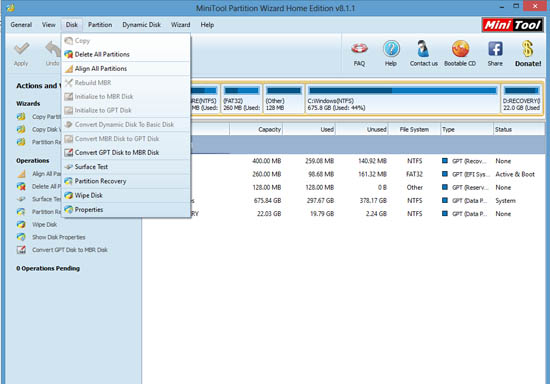
Task: Close the open Disk menu tab
Action: point(72,25)
